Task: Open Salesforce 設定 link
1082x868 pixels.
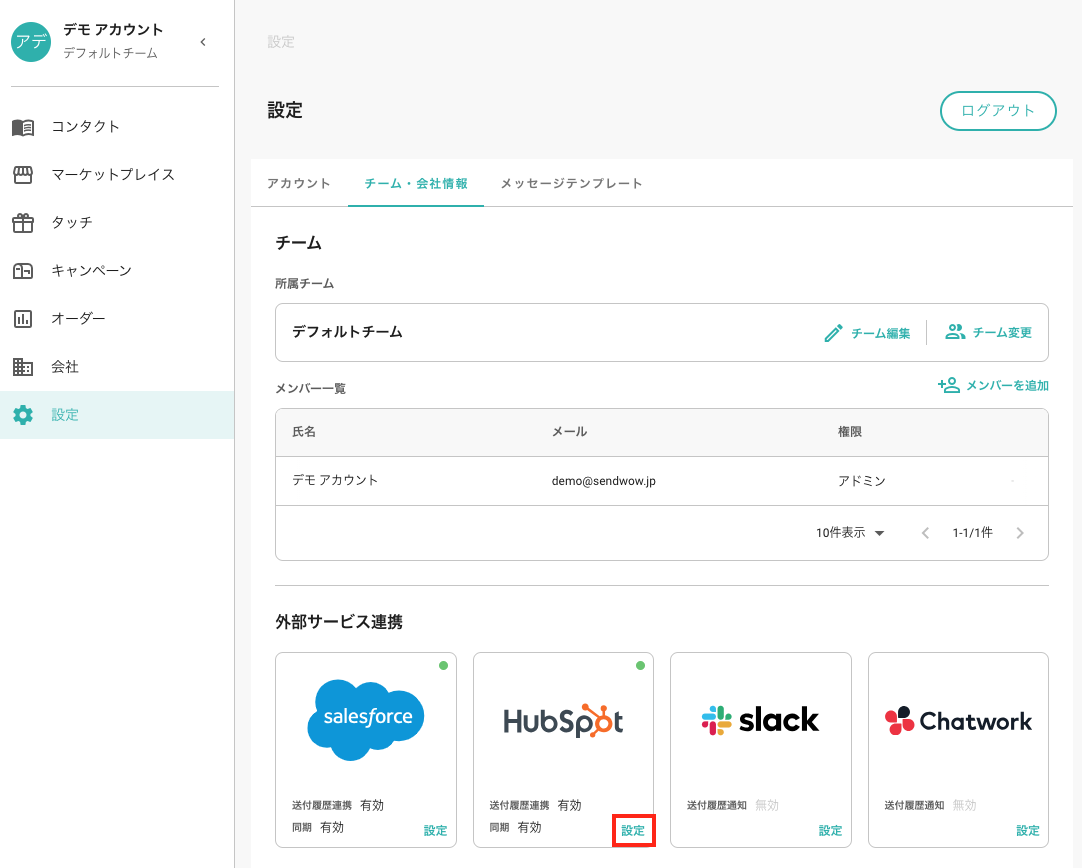Action: [435, 831]
